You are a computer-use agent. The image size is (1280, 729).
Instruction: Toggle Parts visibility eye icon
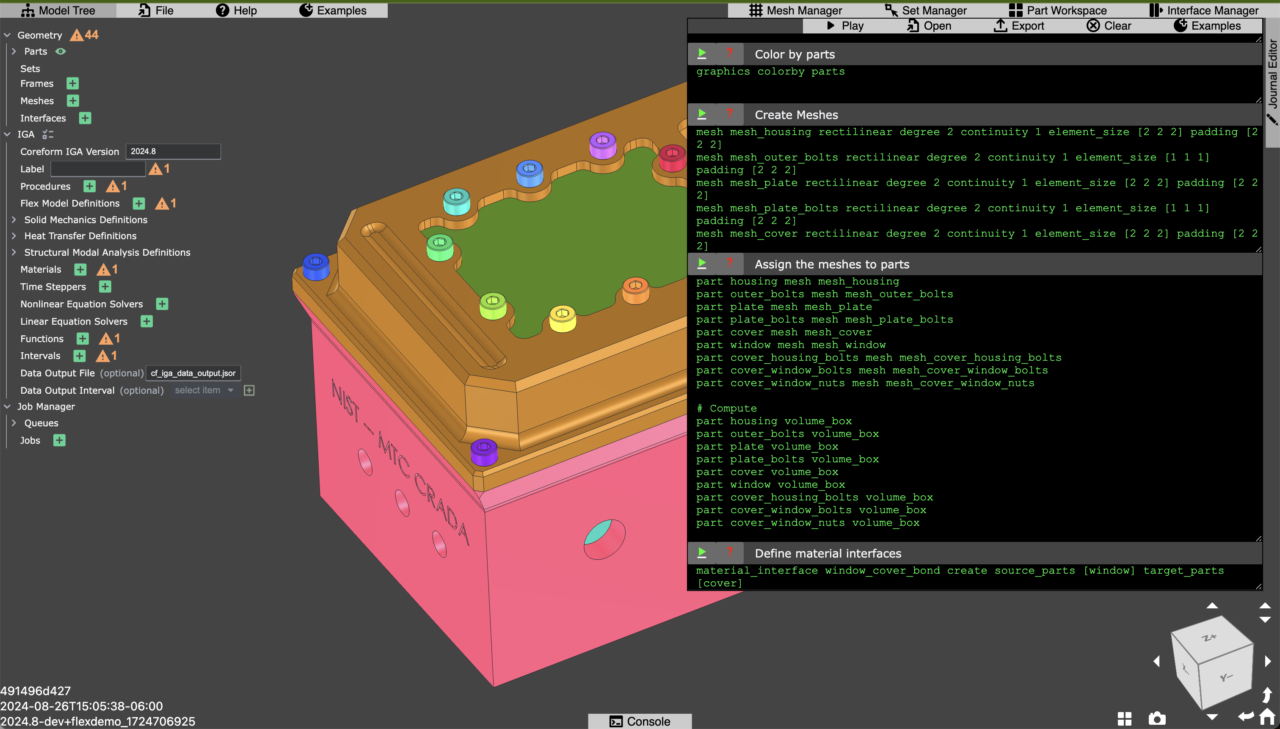(x=61, y=52)
